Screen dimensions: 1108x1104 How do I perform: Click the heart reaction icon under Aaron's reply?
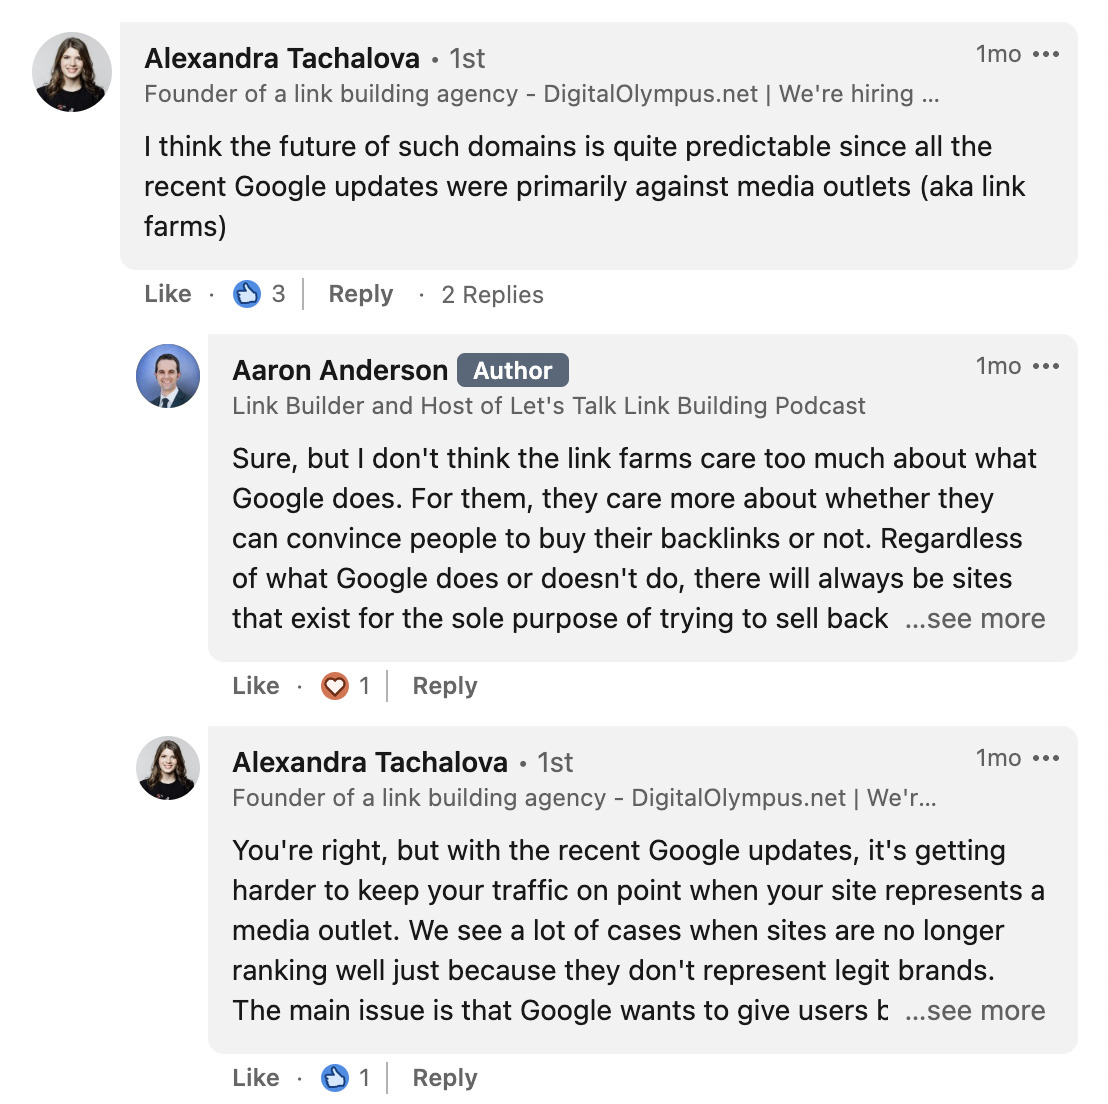point(333,686)
